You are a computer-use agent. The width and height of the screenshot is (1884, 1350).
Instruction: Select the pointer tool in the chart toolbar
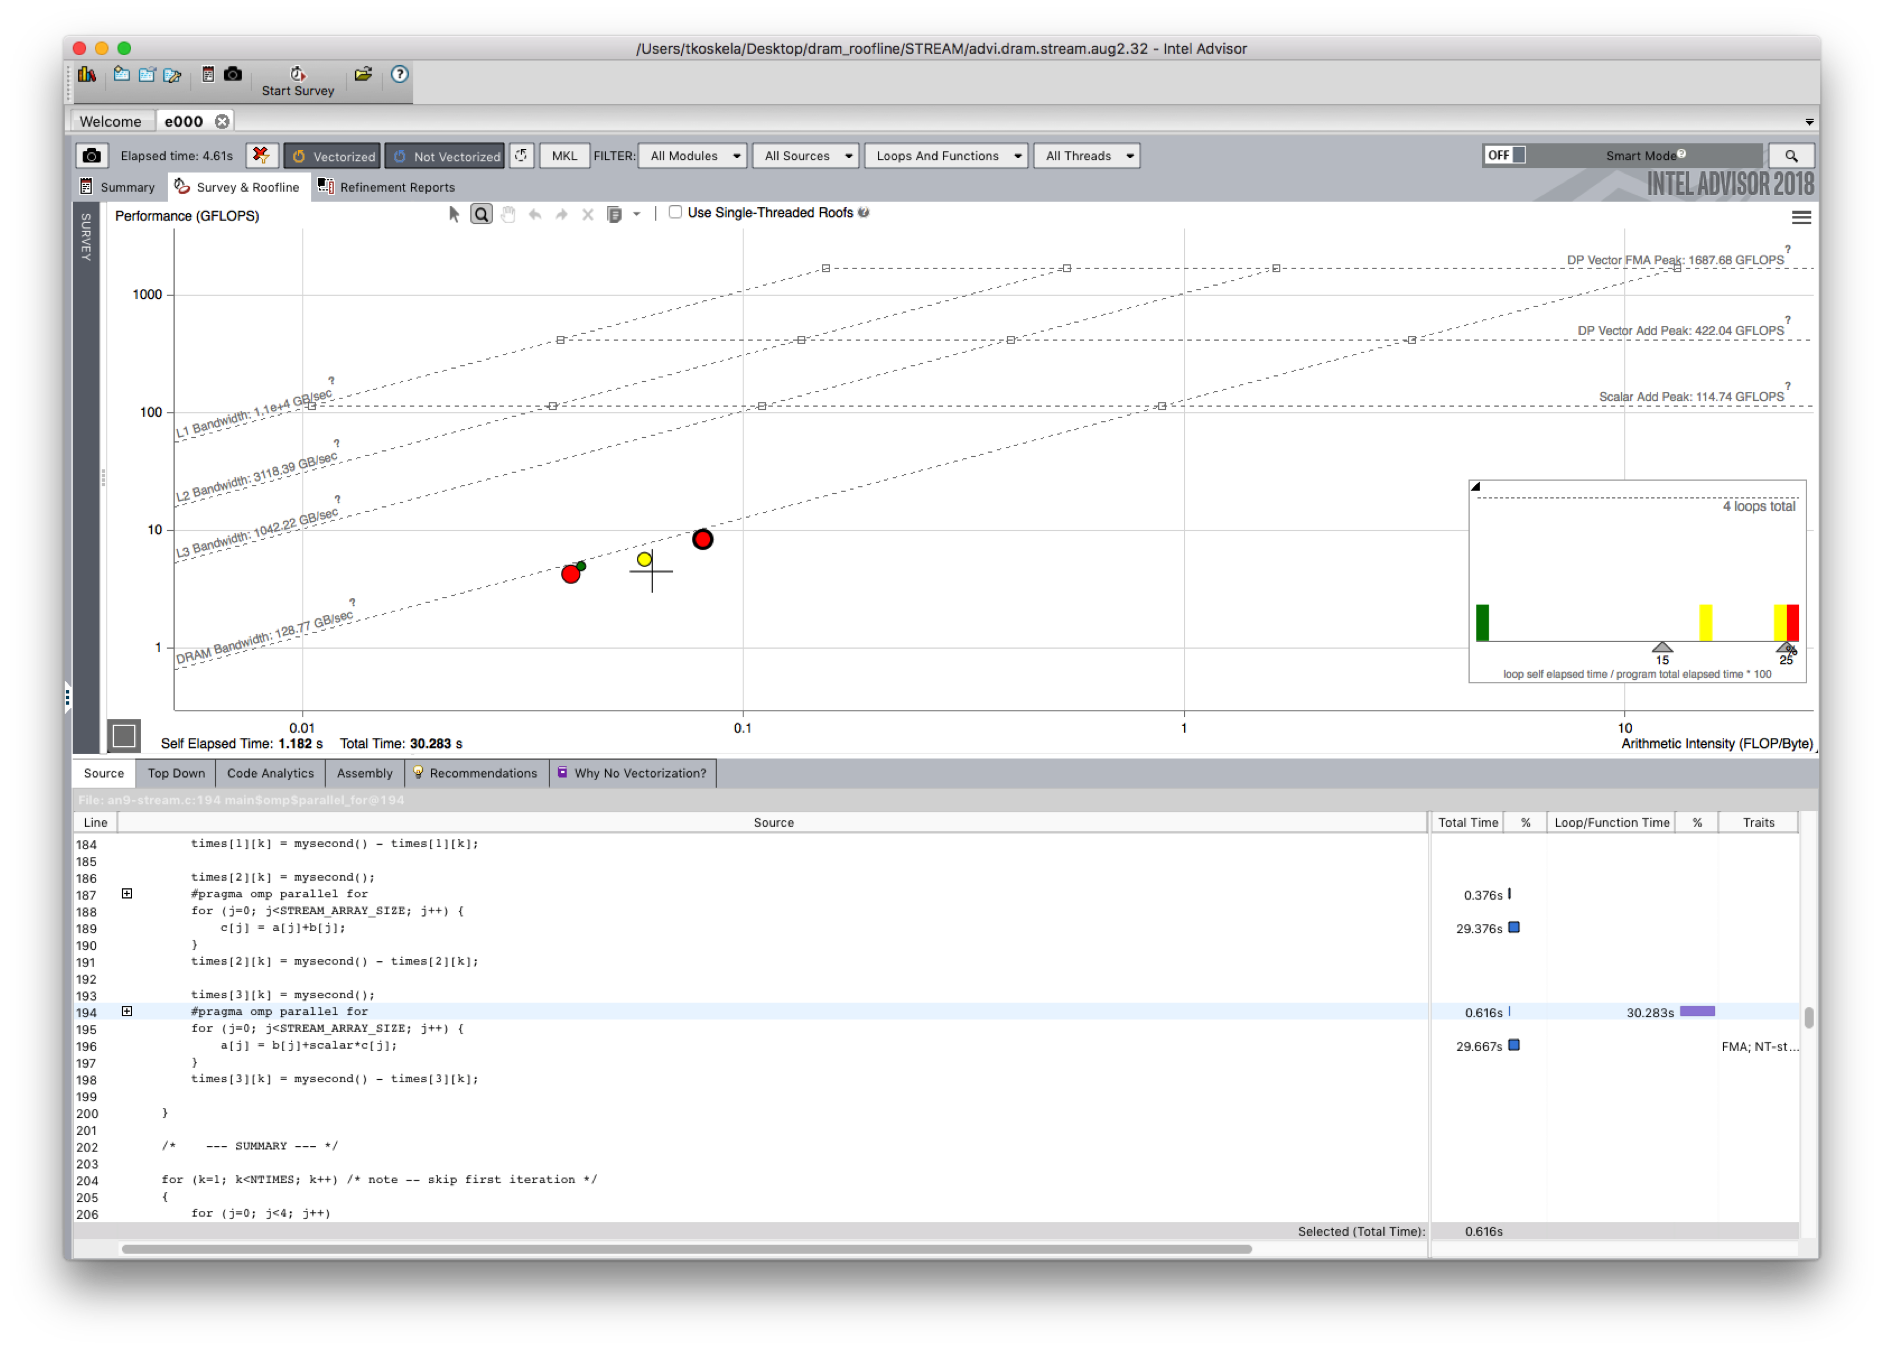point(454,214)
